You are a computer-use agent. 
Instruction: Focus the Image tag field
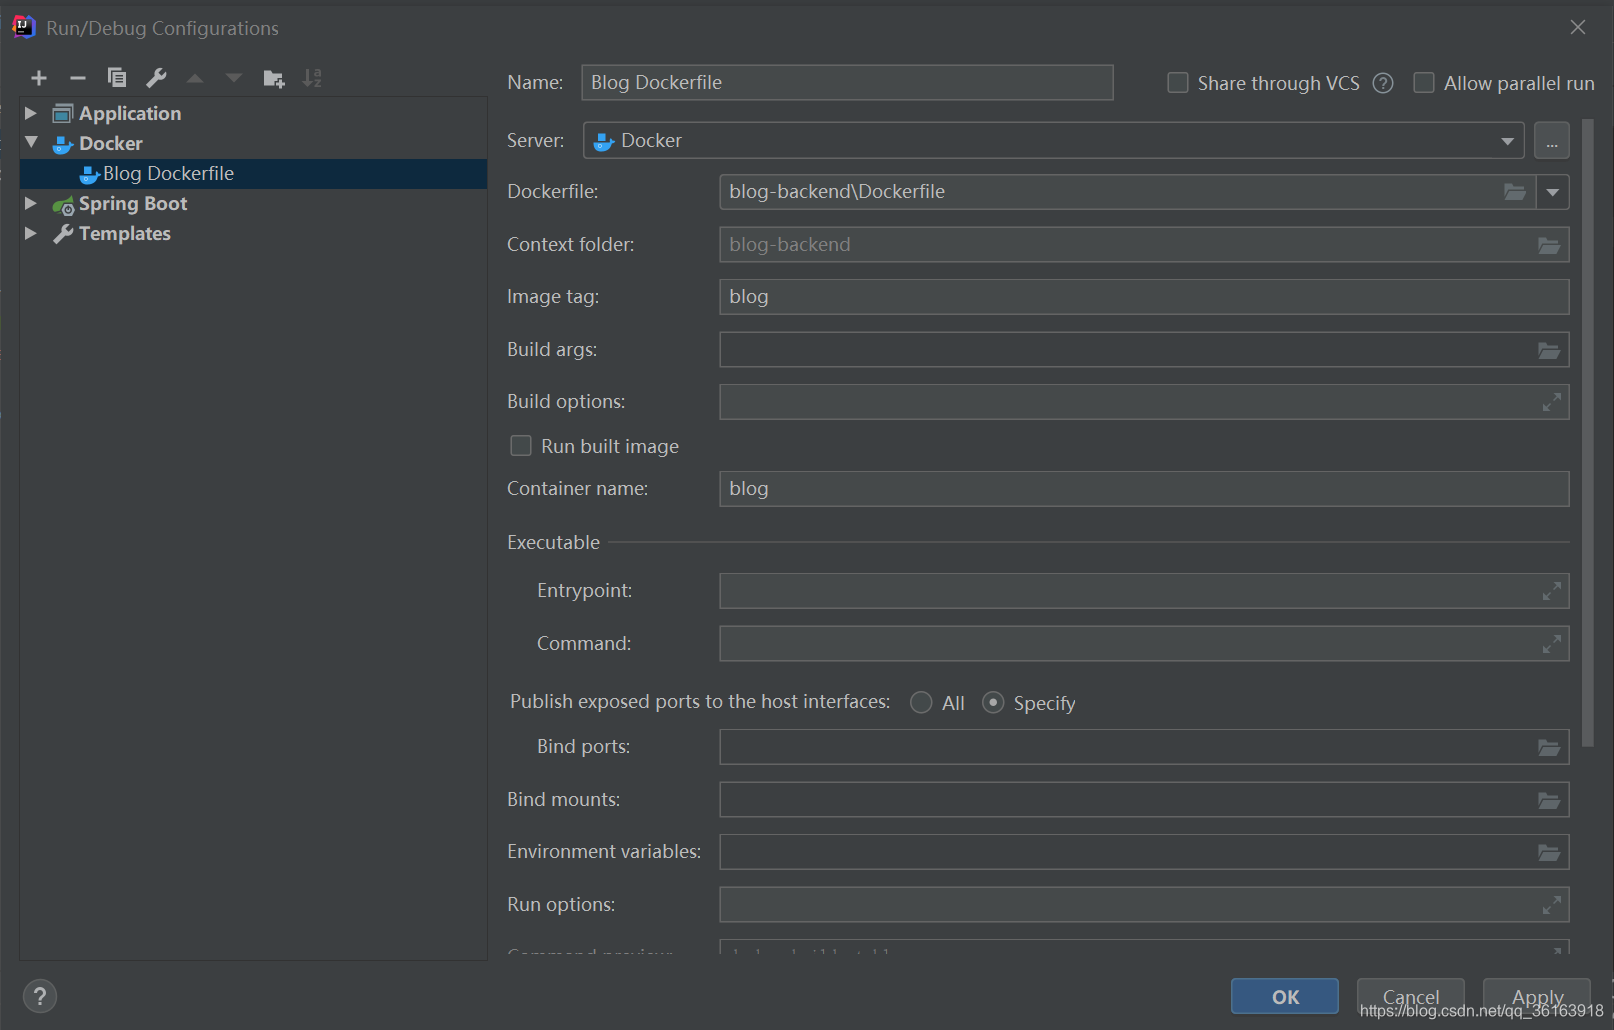pyautogui.click(x=1144, y=297)
